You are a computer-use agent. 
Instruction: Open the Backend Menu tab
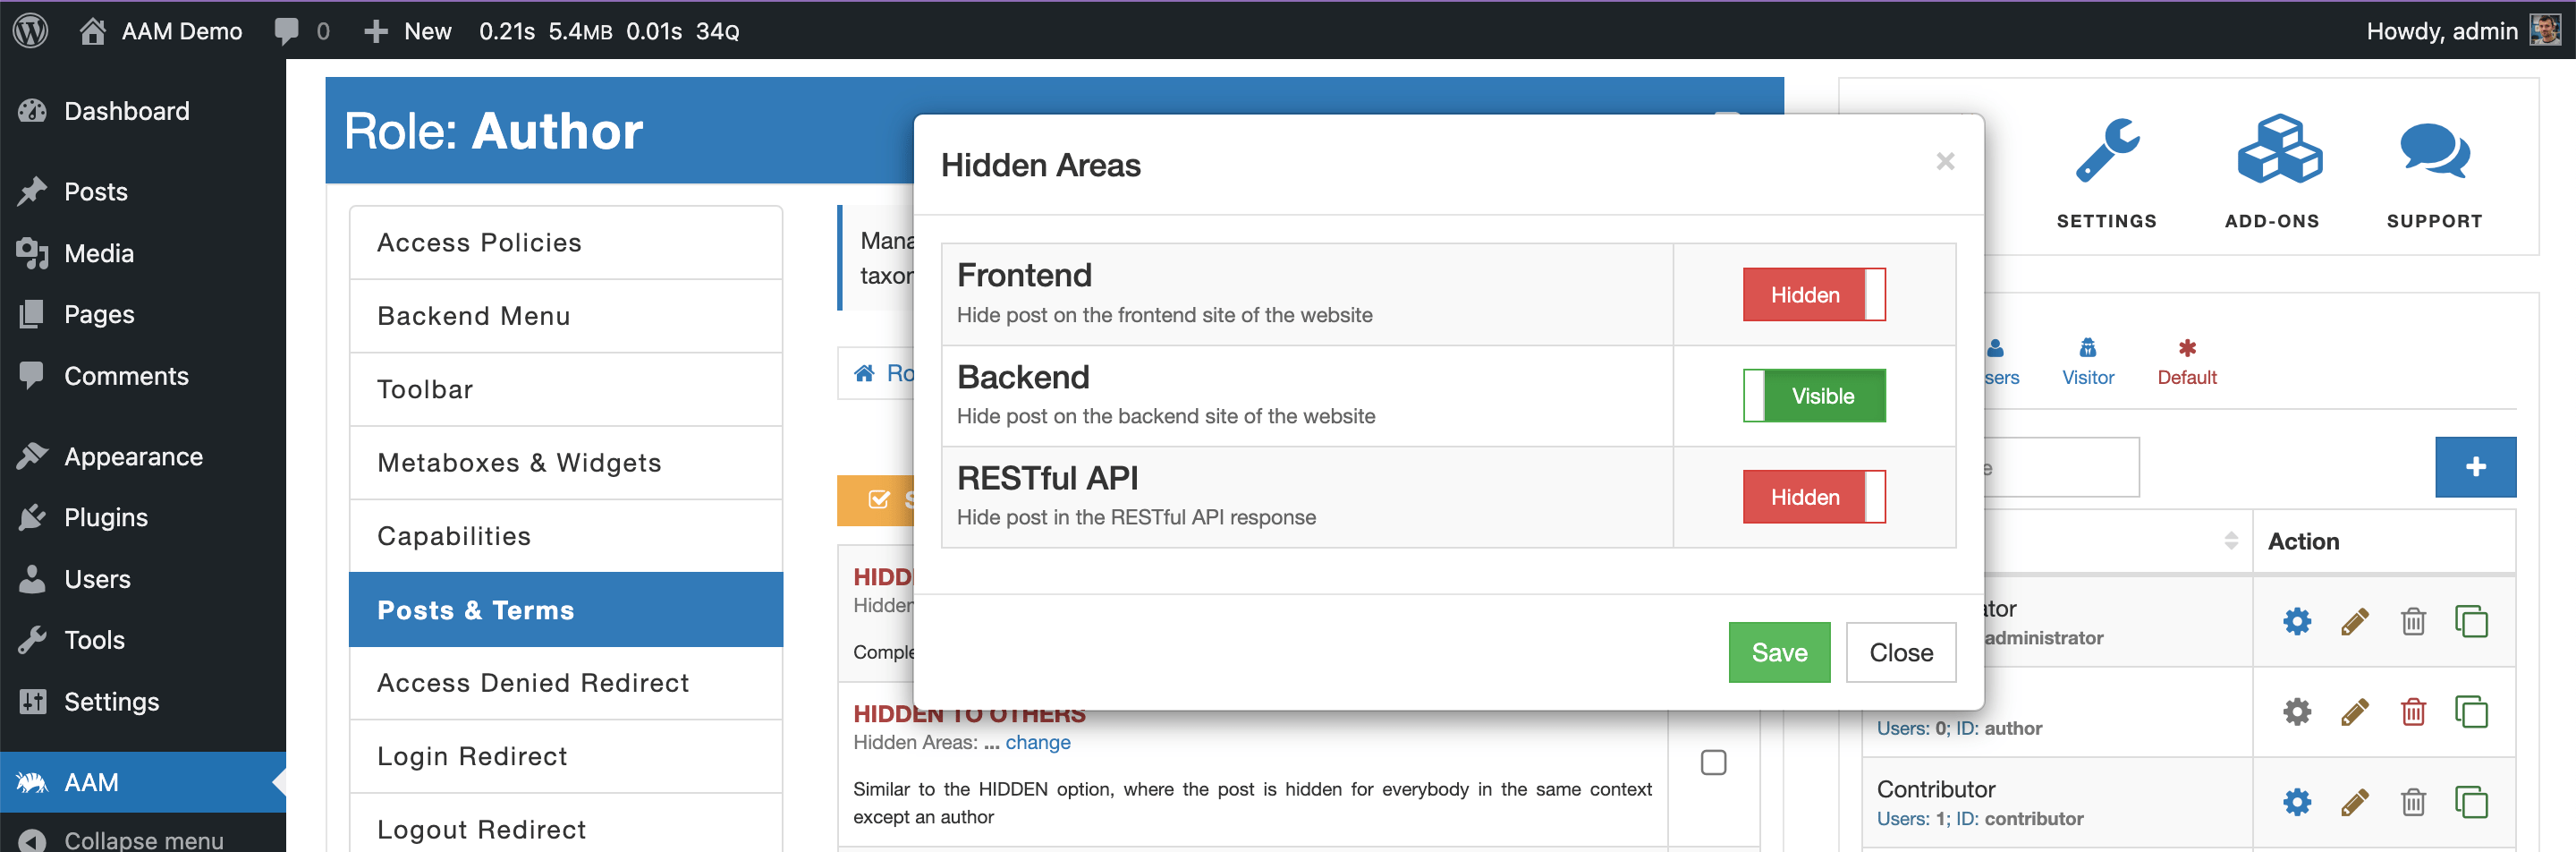tap(566, 316)
